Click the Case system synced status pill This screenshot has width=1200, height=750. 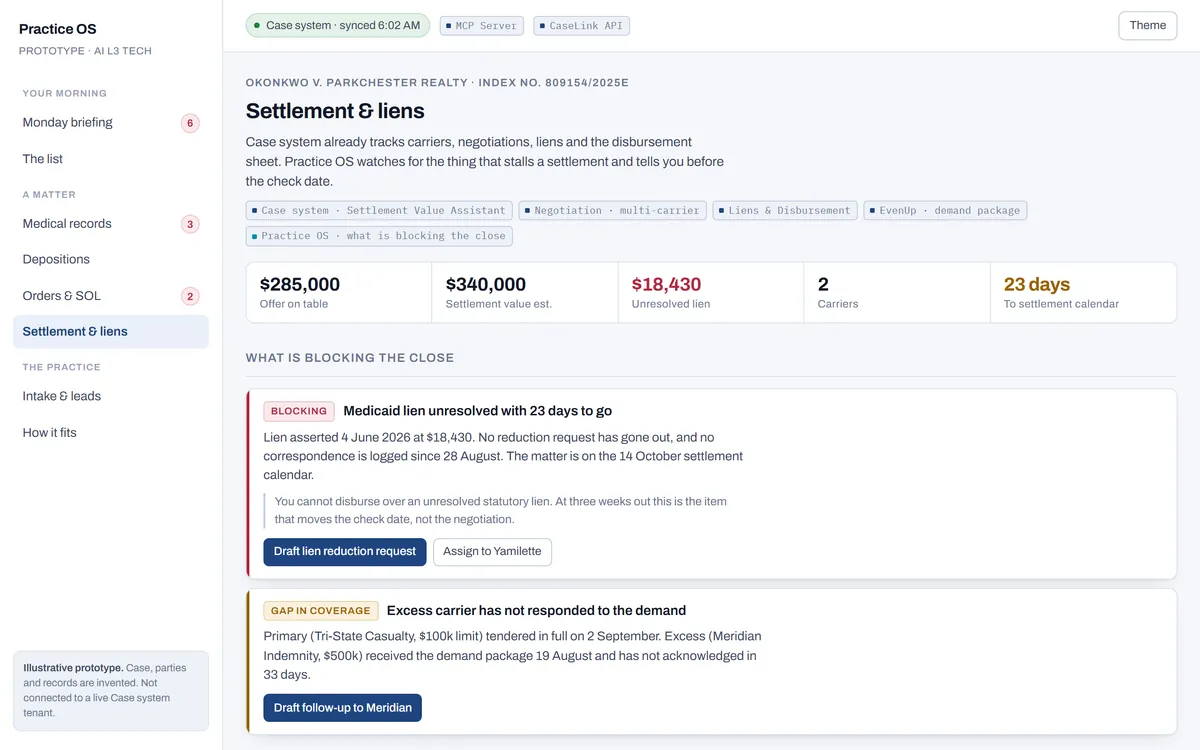click(x=338, y=26)
